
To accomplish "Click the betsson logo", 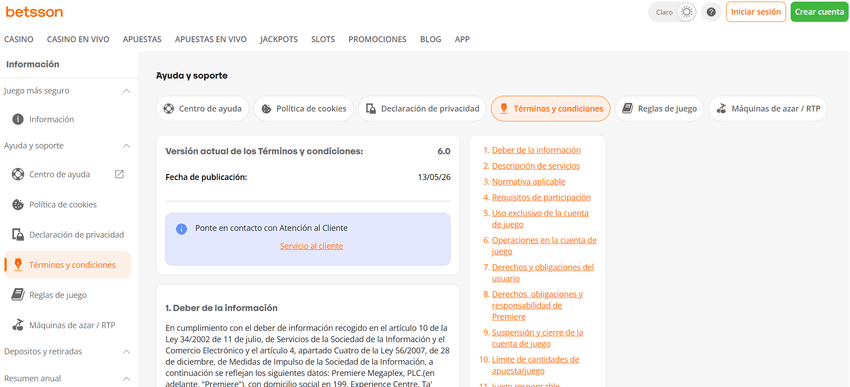I will [34, 12].
